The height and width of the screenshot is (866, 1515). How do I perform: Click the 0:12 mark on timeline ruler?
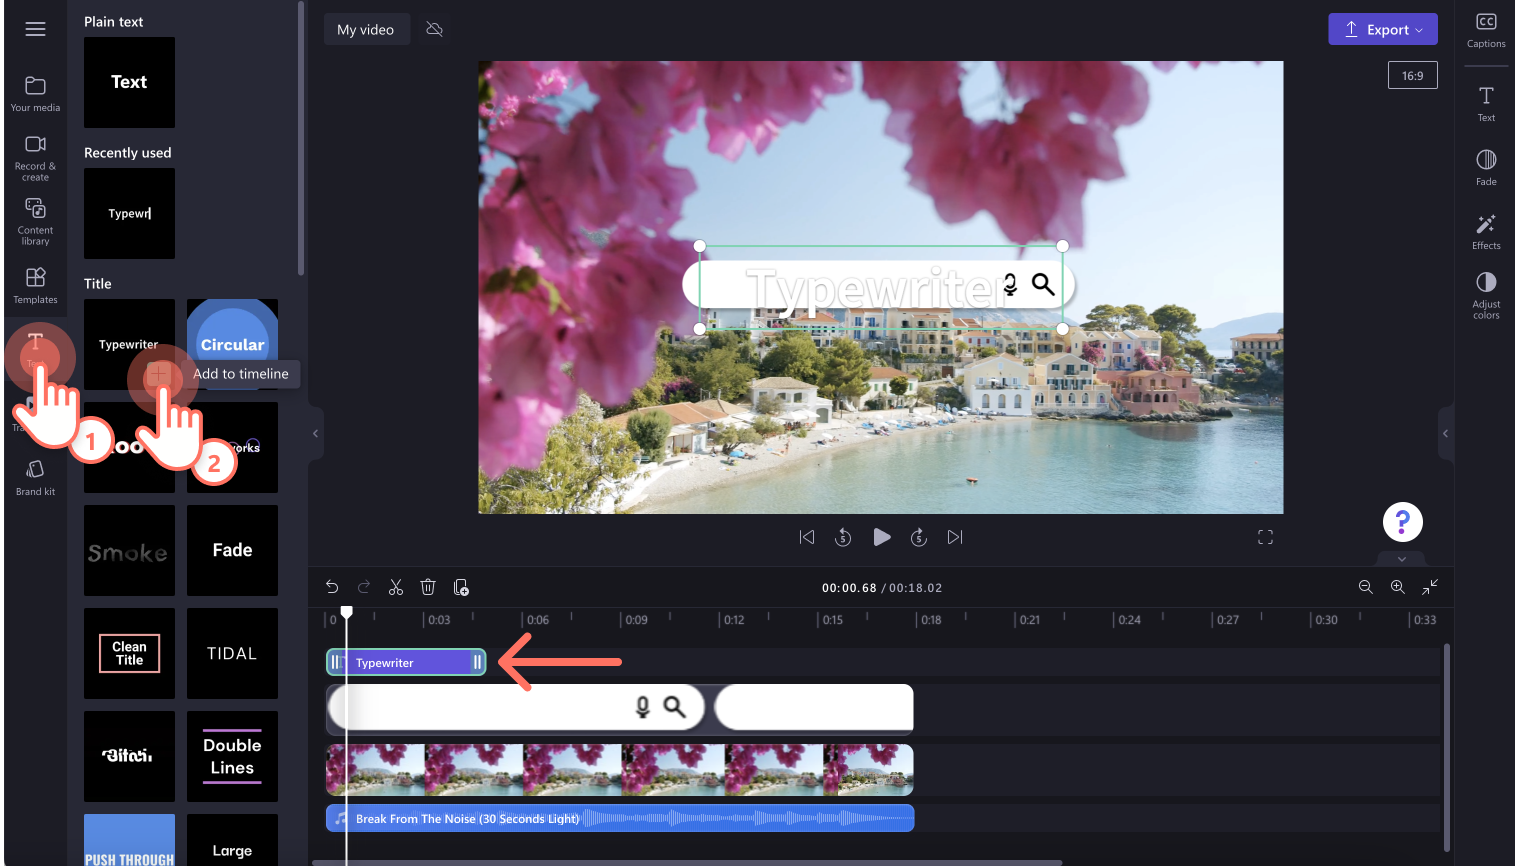733,620
